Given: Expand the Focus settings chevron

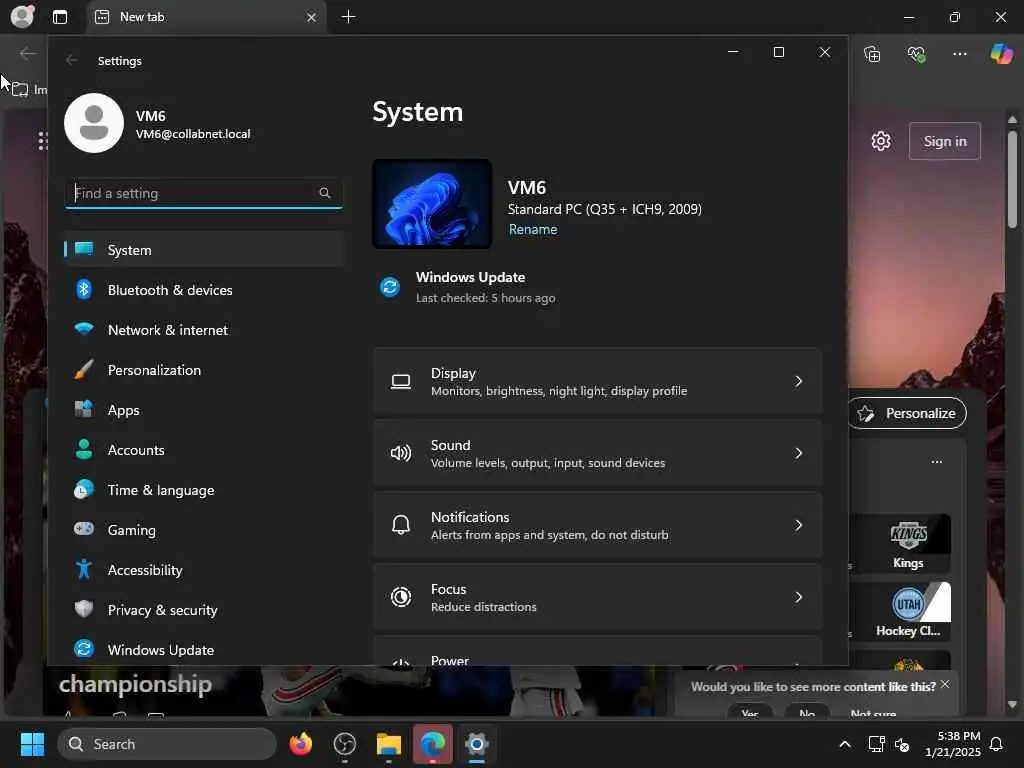Looking at the screenshot, I should [x=798, y=597].
